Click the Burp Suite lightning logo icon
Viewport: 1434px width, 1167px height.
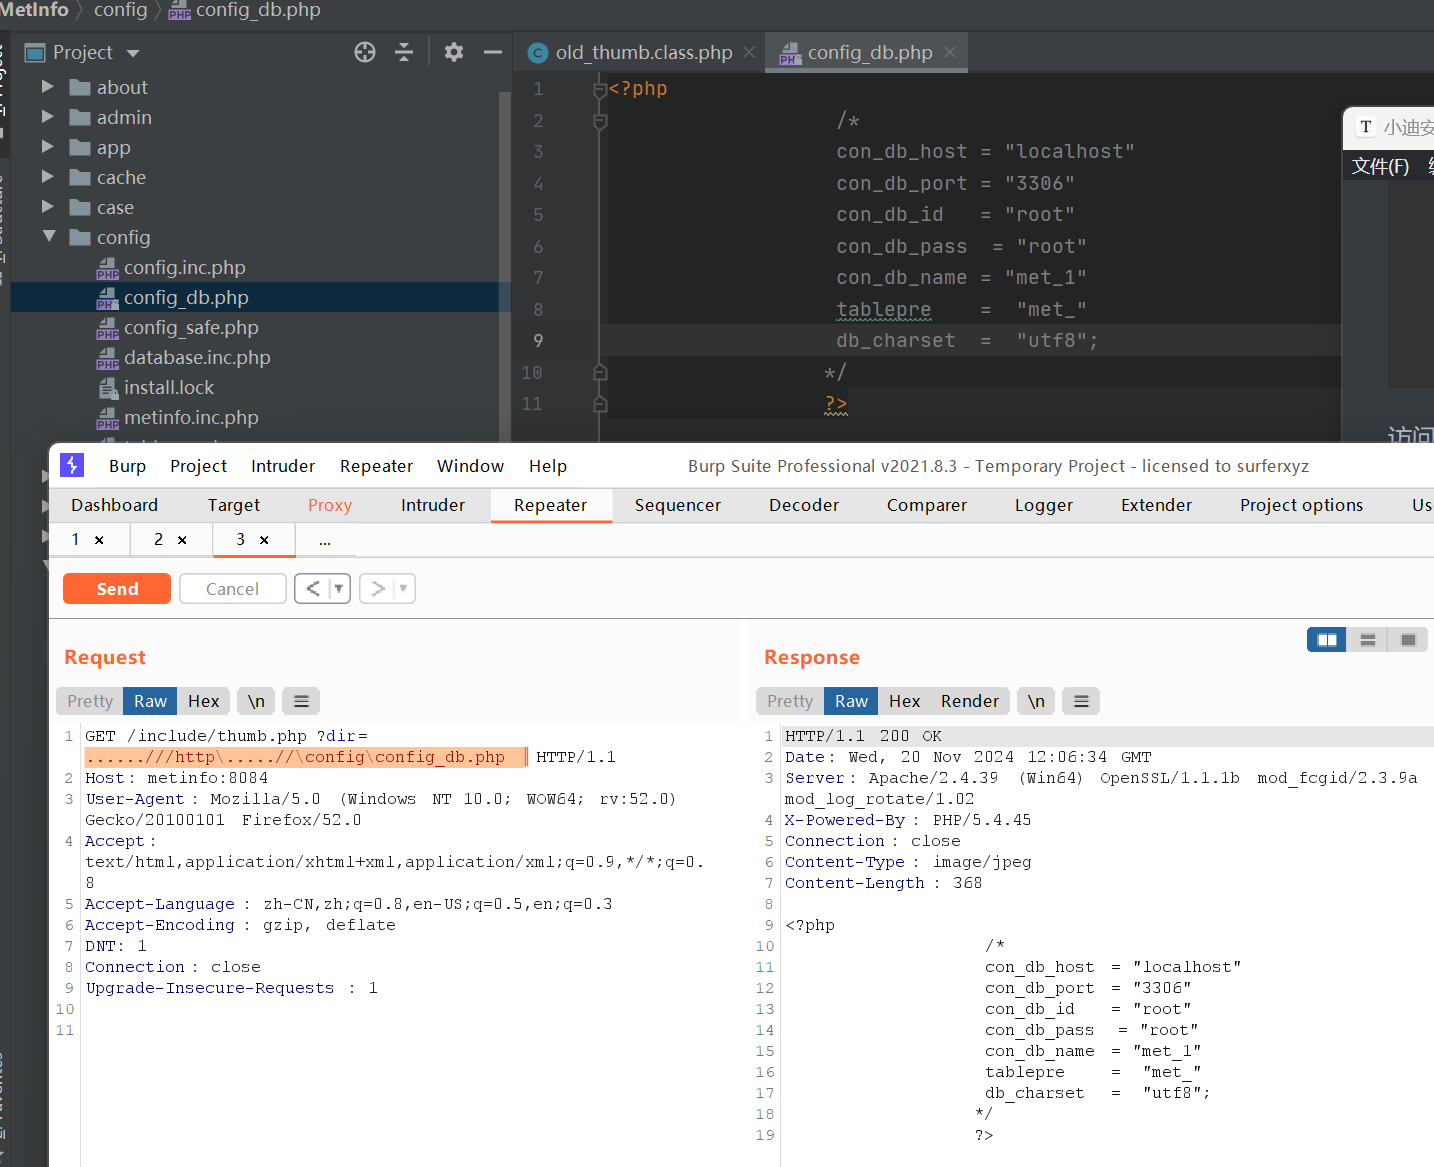72,465
